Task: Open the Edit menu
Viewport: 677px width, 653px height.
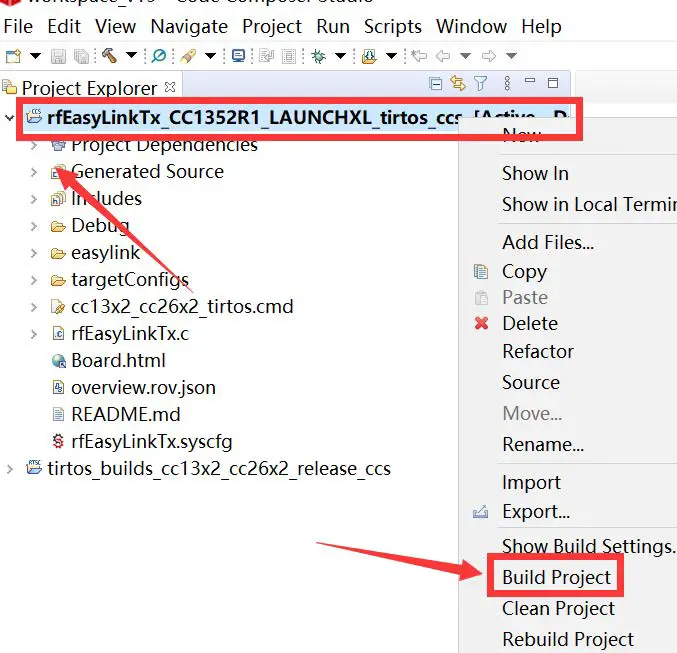Action: click(64, 27)
